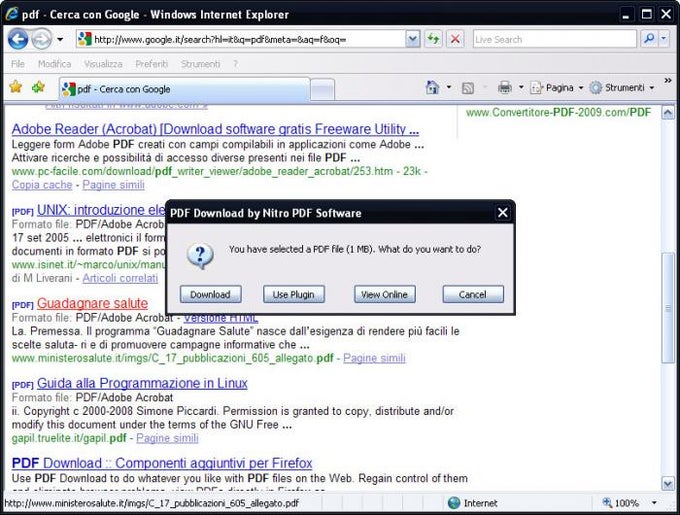Click the Internet Explorer logo in title bar
This screenshot has height=515, width=680.
point(12,14)
